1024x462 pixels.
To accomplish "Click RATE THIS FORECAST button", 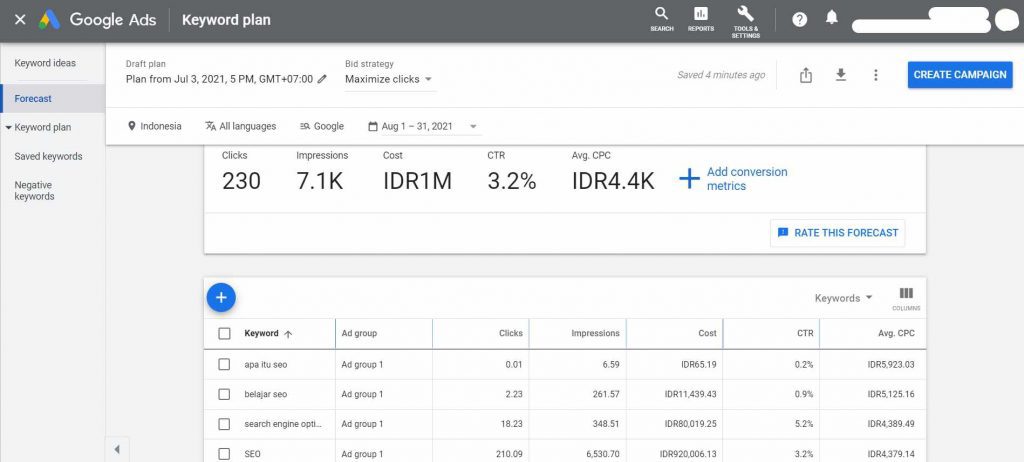I will tap(838, 233).
